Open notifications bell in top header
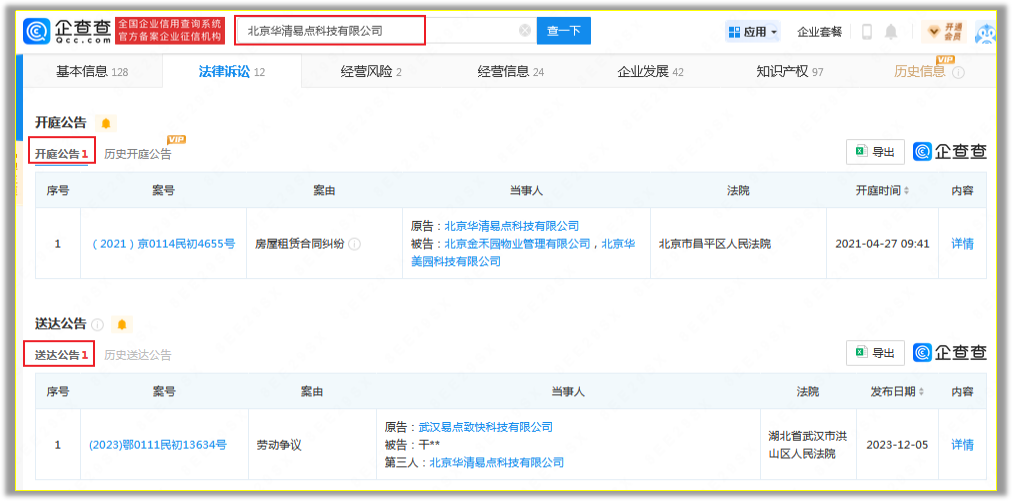1013x502 pixels. [x=891, y=31]
